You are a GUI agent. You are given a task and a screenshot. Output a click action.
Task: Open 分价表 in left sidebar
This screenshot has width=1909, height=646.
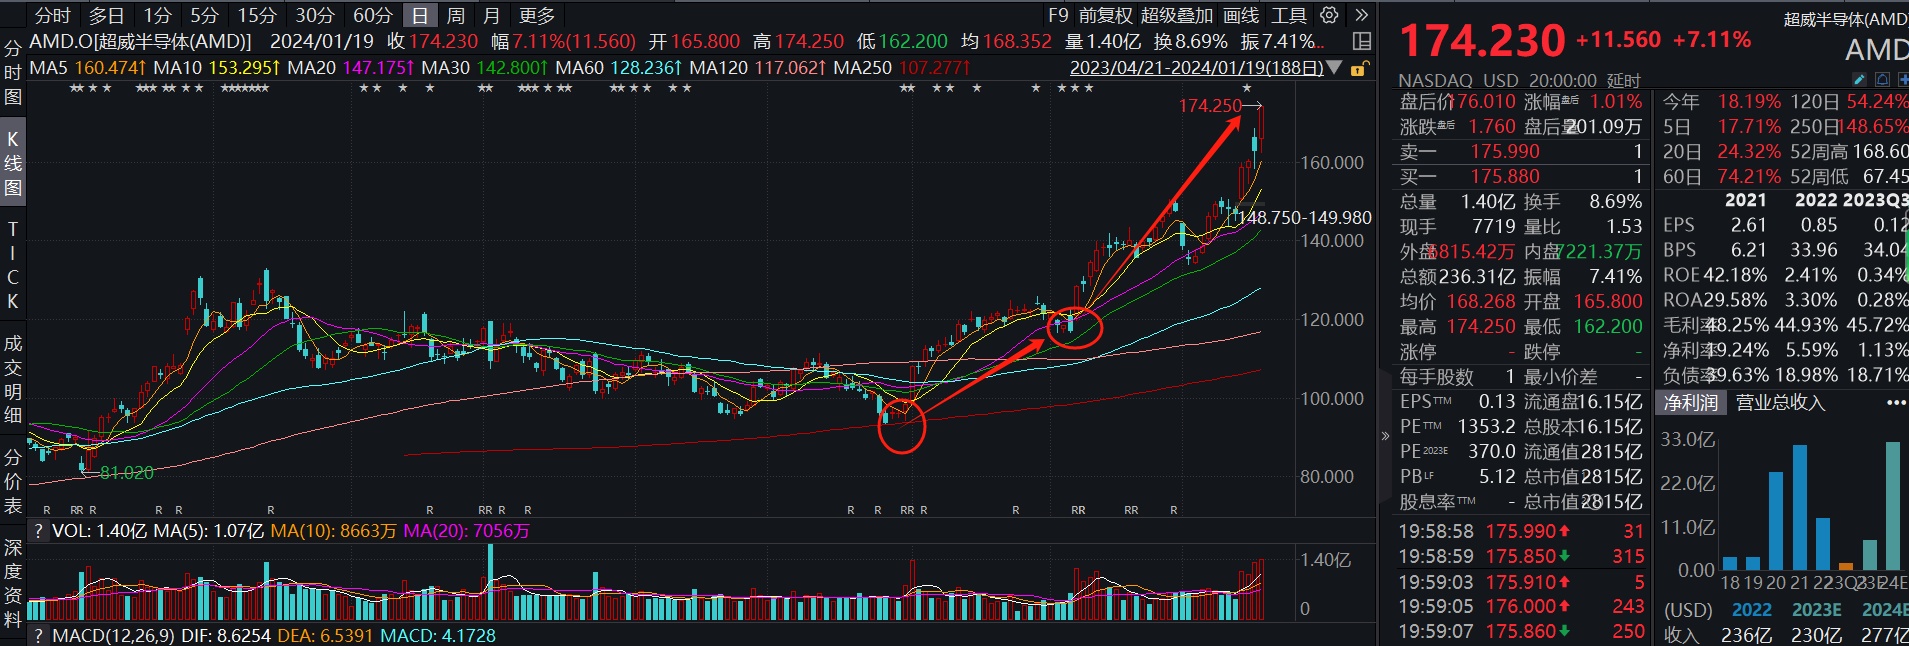pos(12,481)
